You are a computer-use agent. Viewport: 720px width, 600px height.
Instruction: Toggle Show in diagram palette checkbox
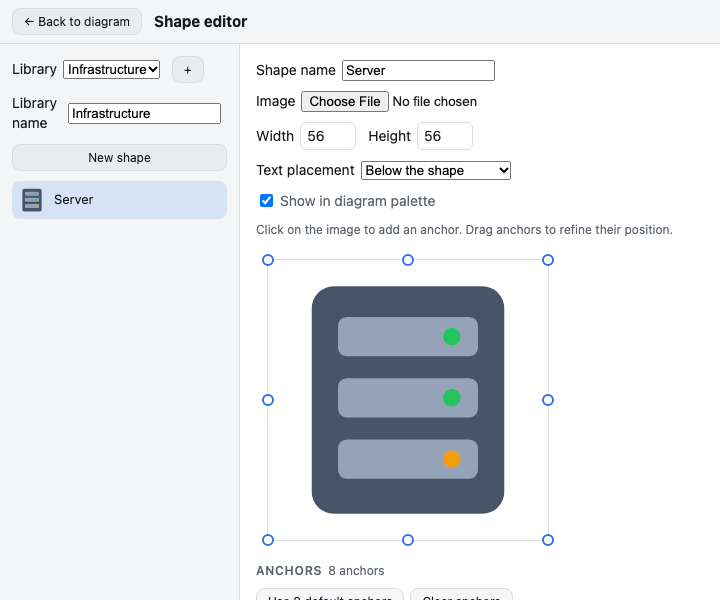266,201
